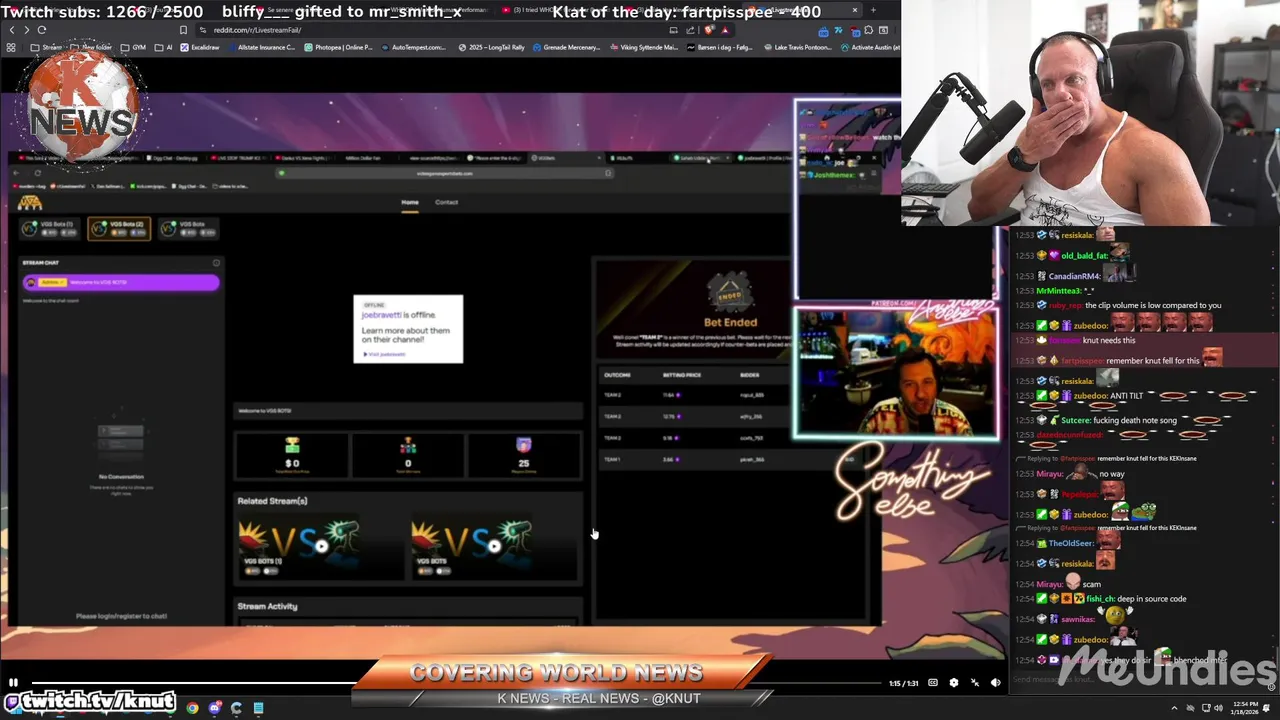Click the players online badge icon

coord(523,445)
